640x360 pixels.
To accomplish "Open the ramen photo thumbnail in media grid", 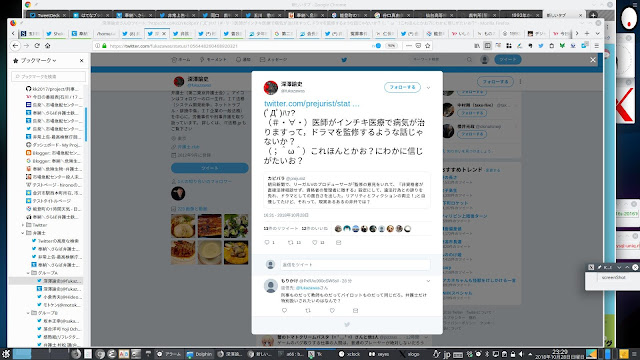I will [183, 226].
